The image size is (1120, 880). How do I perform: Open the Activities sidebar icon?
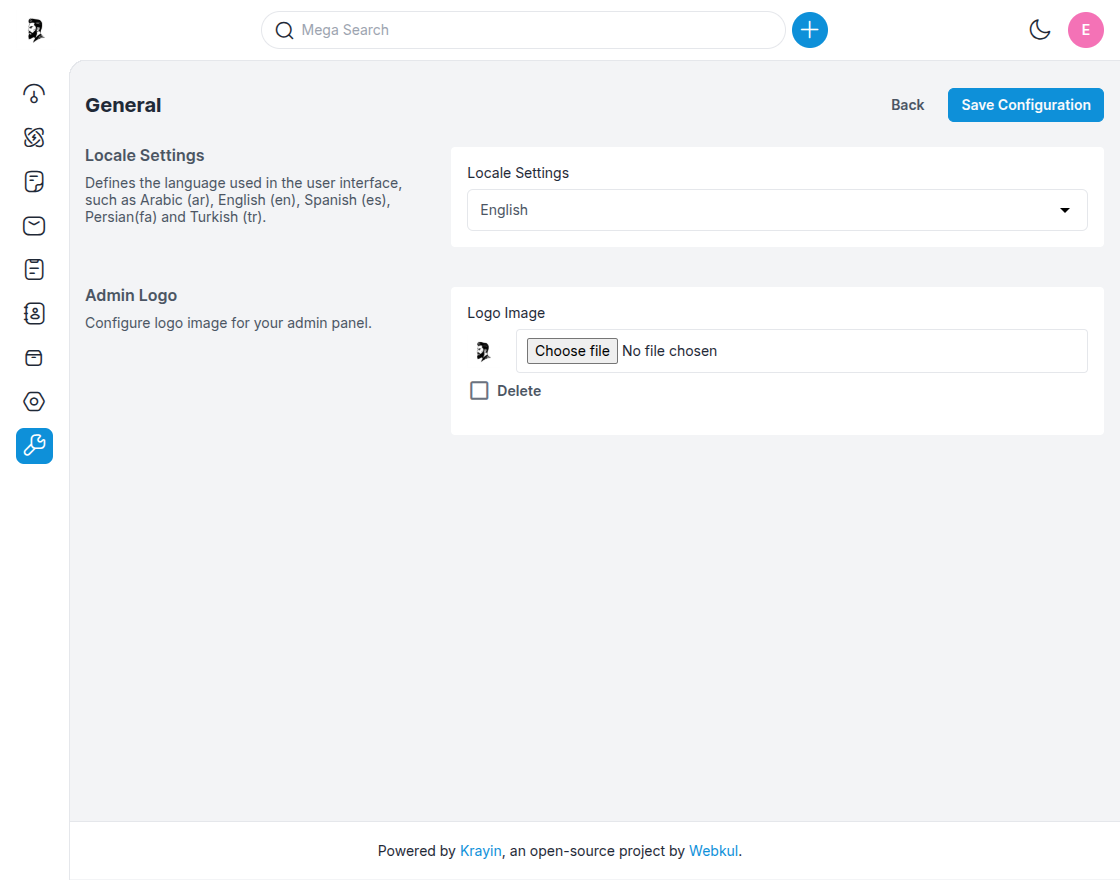tap(34, 269)
